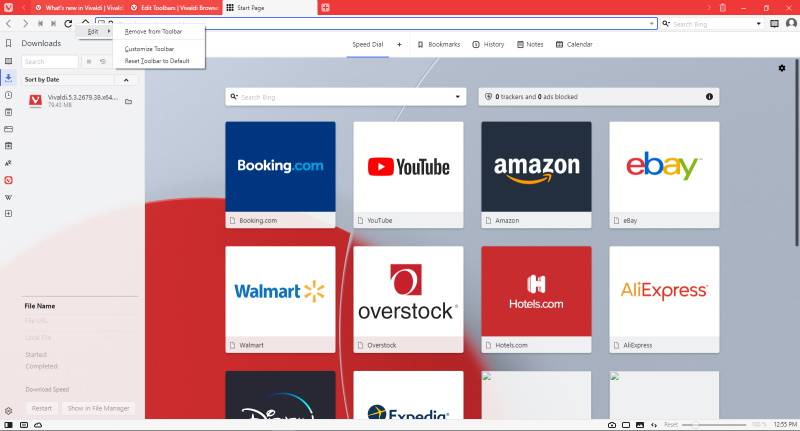Screen dimensions: 800x431
Task: Adjust the page zoom slider
Action: pyautogui.click(x=714, y=424)
